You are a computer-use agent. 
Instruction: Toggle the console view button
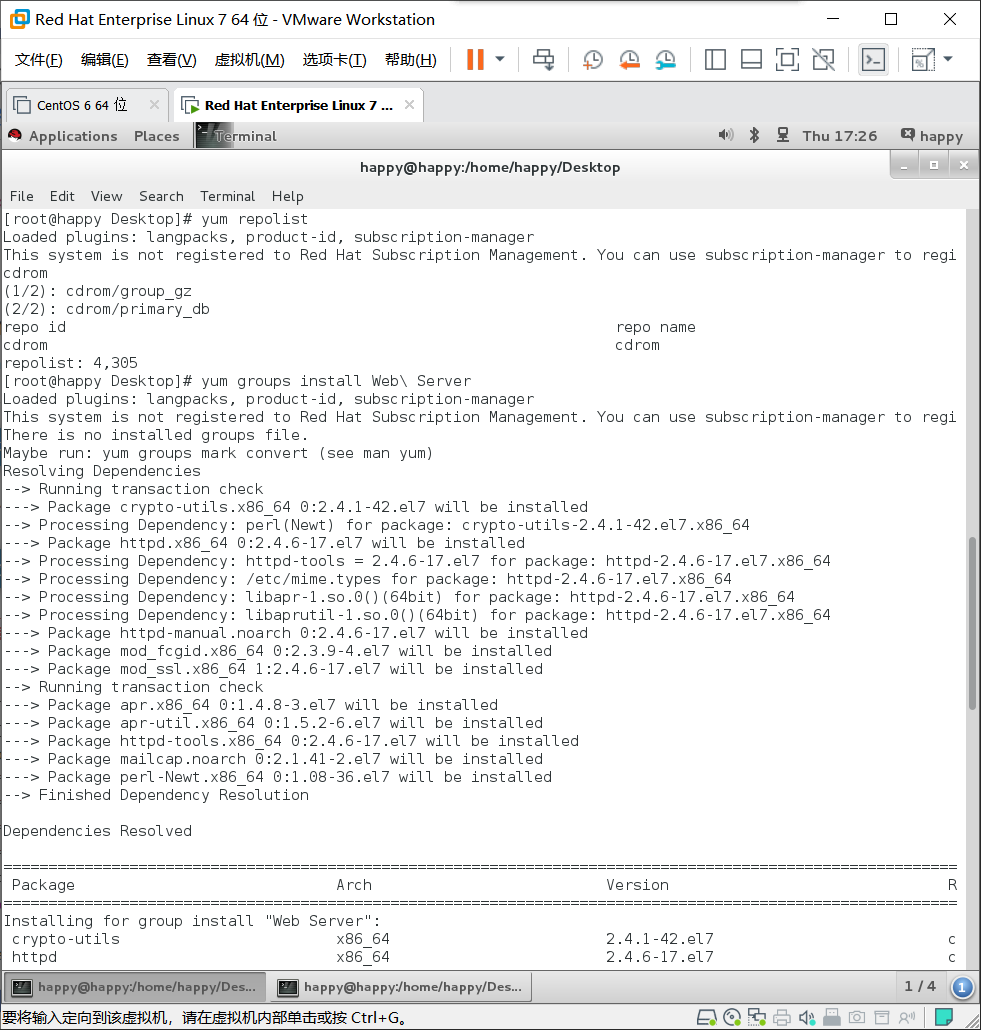click(x=873, y=60)
